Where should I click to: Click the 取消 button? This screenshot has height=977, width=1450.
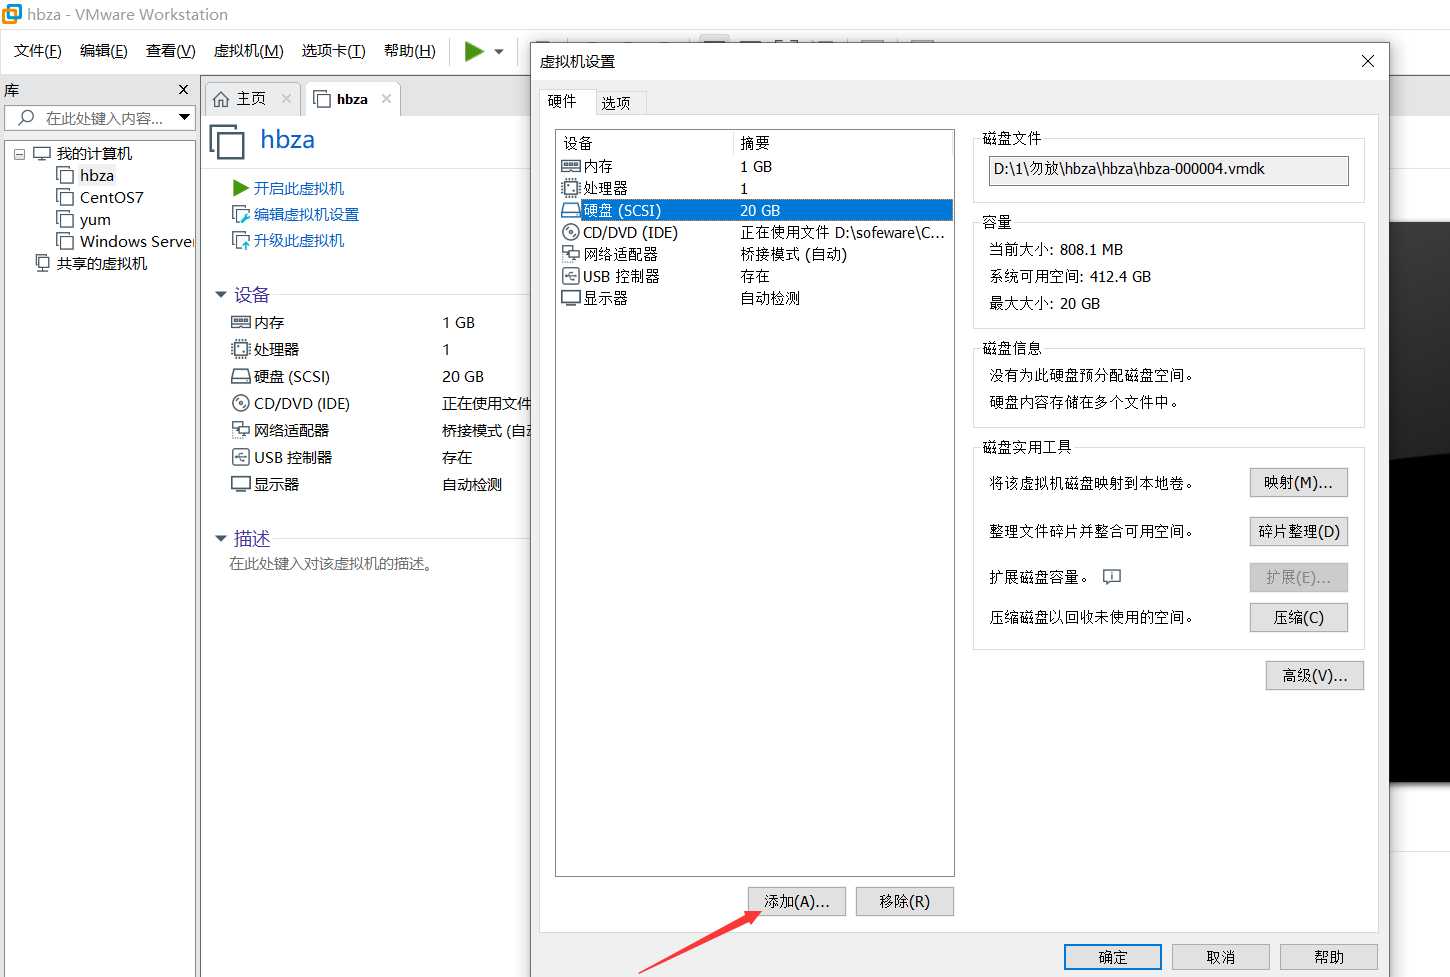(1221, 957)
